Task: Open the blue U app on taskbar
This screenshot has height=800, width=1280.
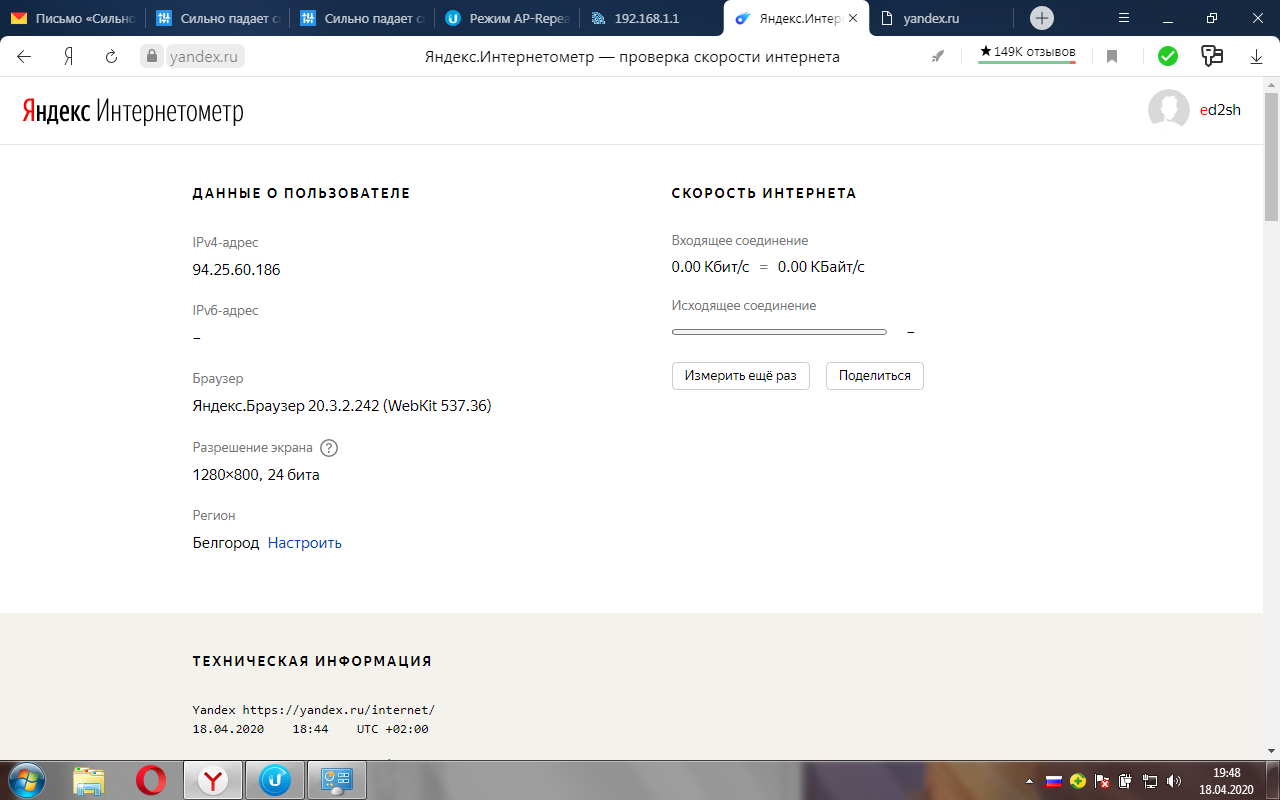Action: pyautogui.click(x=274, y=780)
